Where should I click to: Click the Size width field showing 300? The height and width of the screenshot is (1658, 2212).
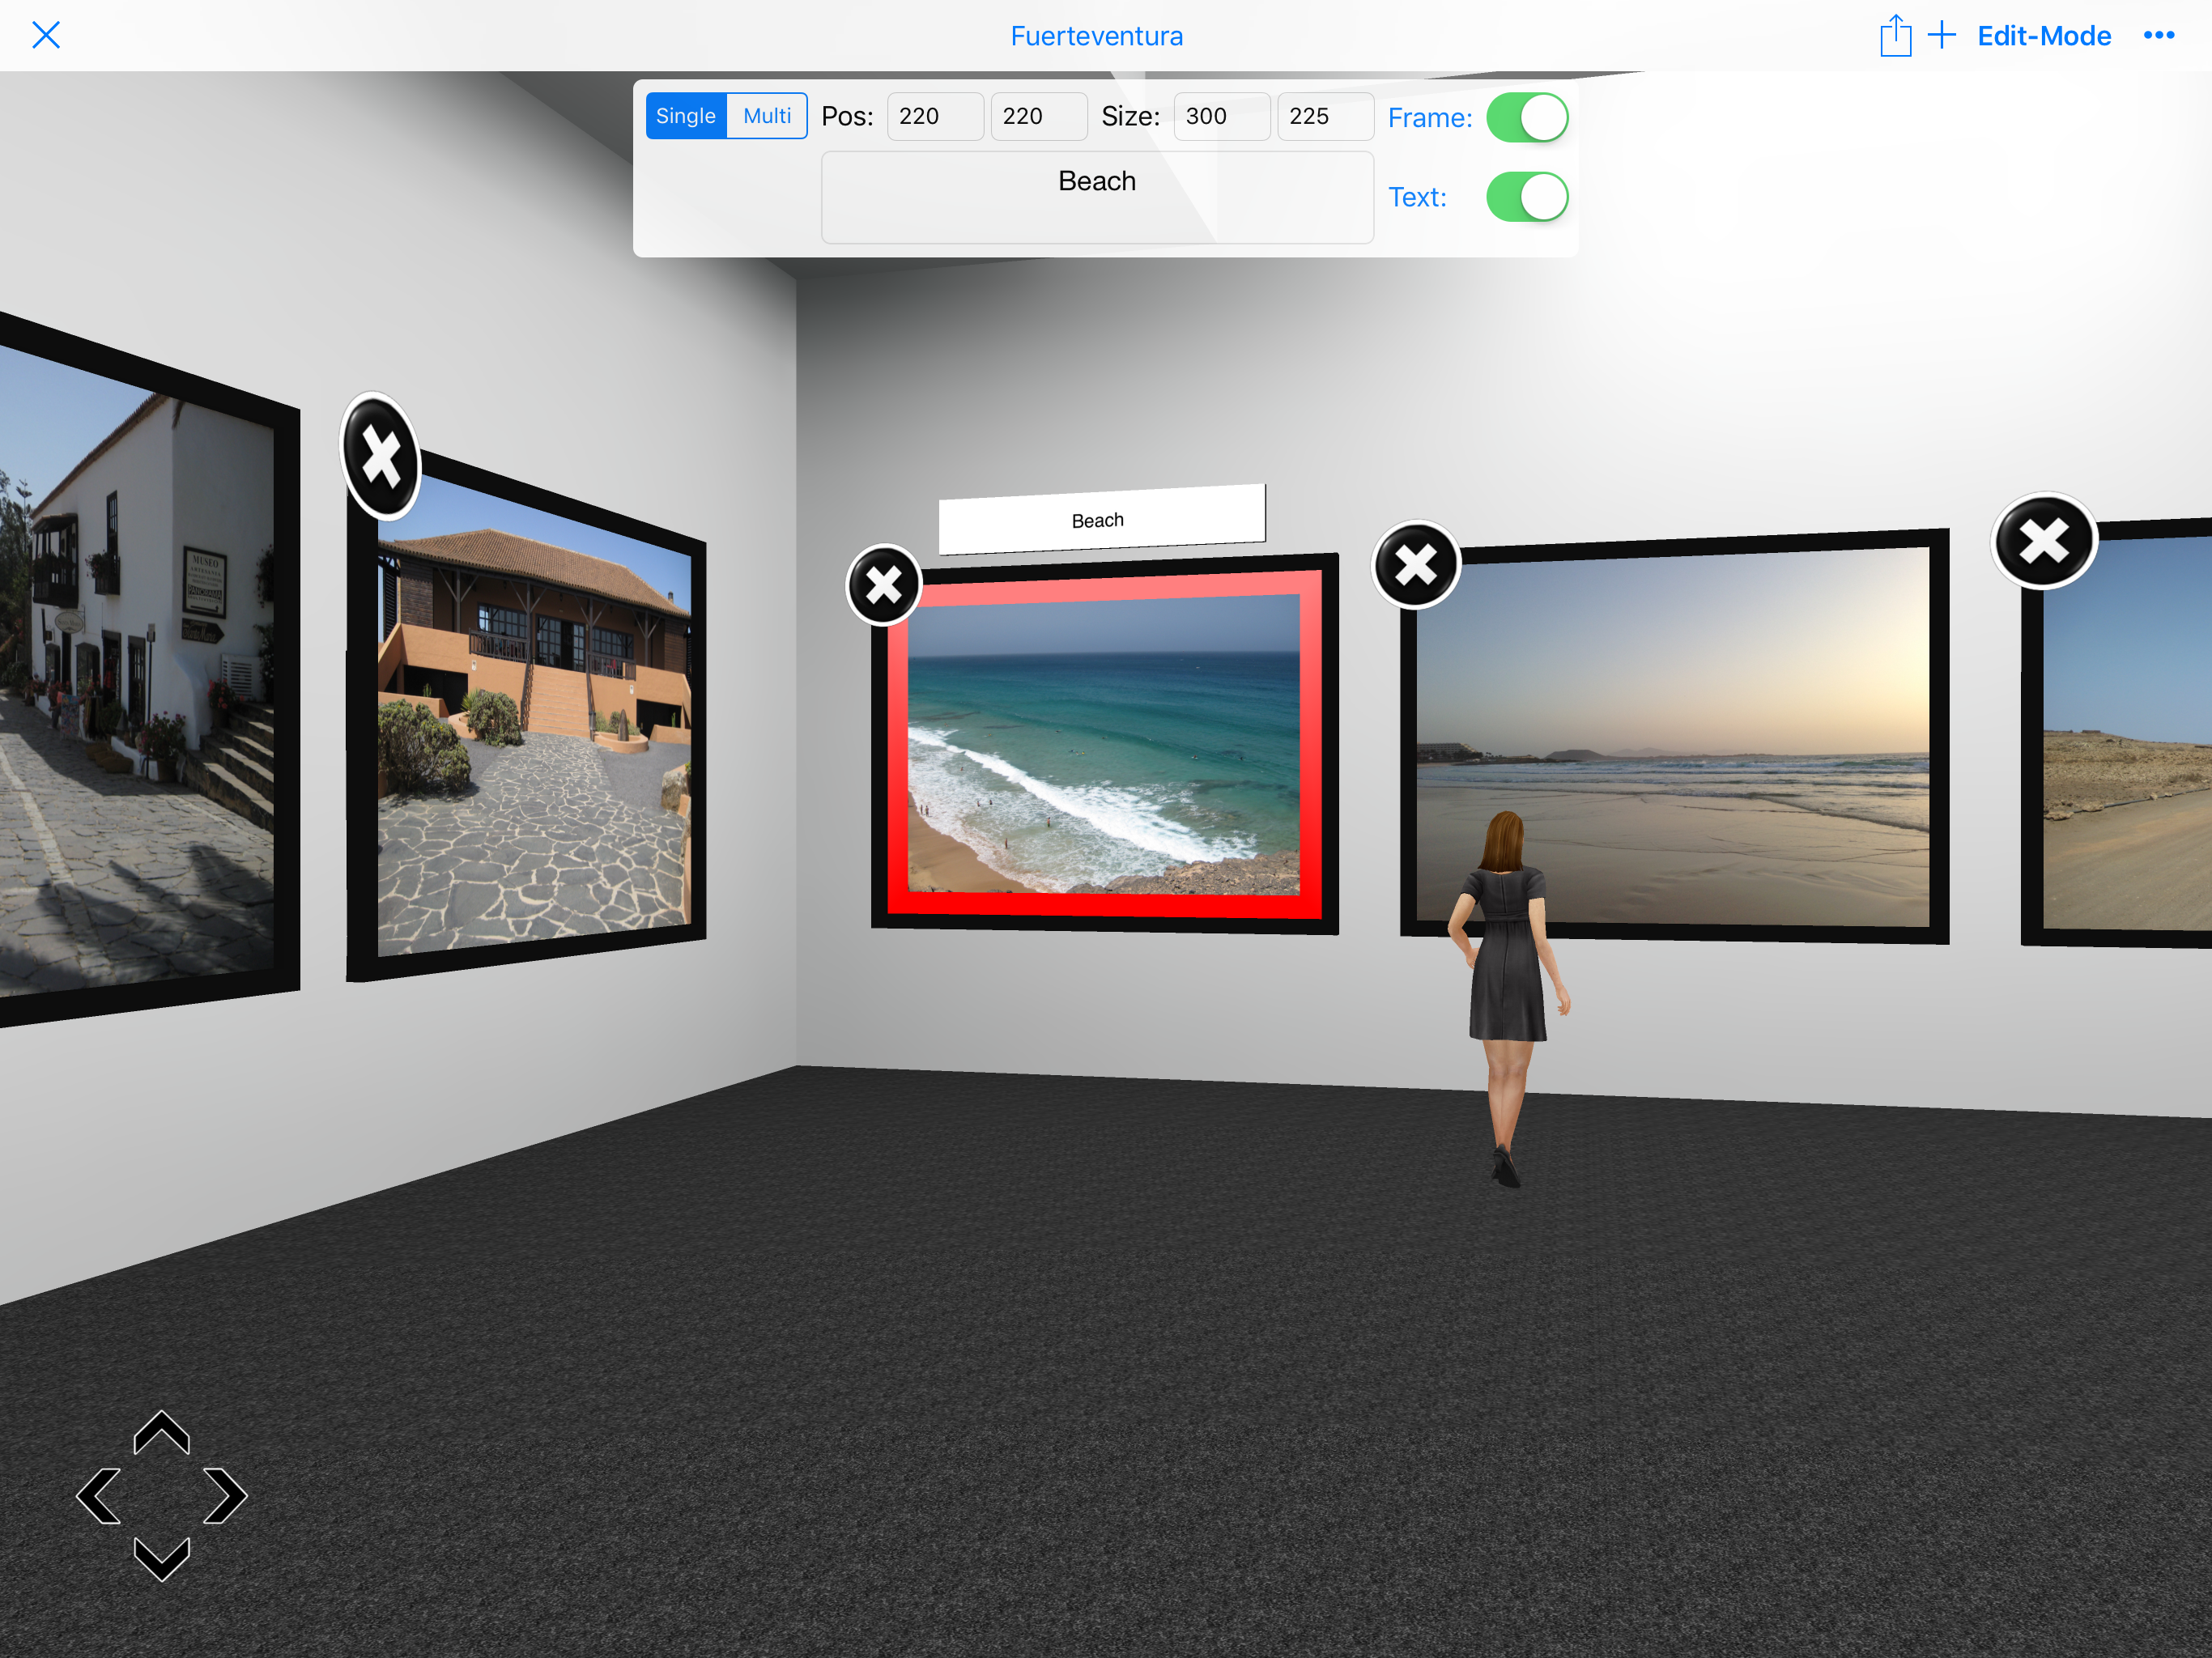tap(1221, 116)
